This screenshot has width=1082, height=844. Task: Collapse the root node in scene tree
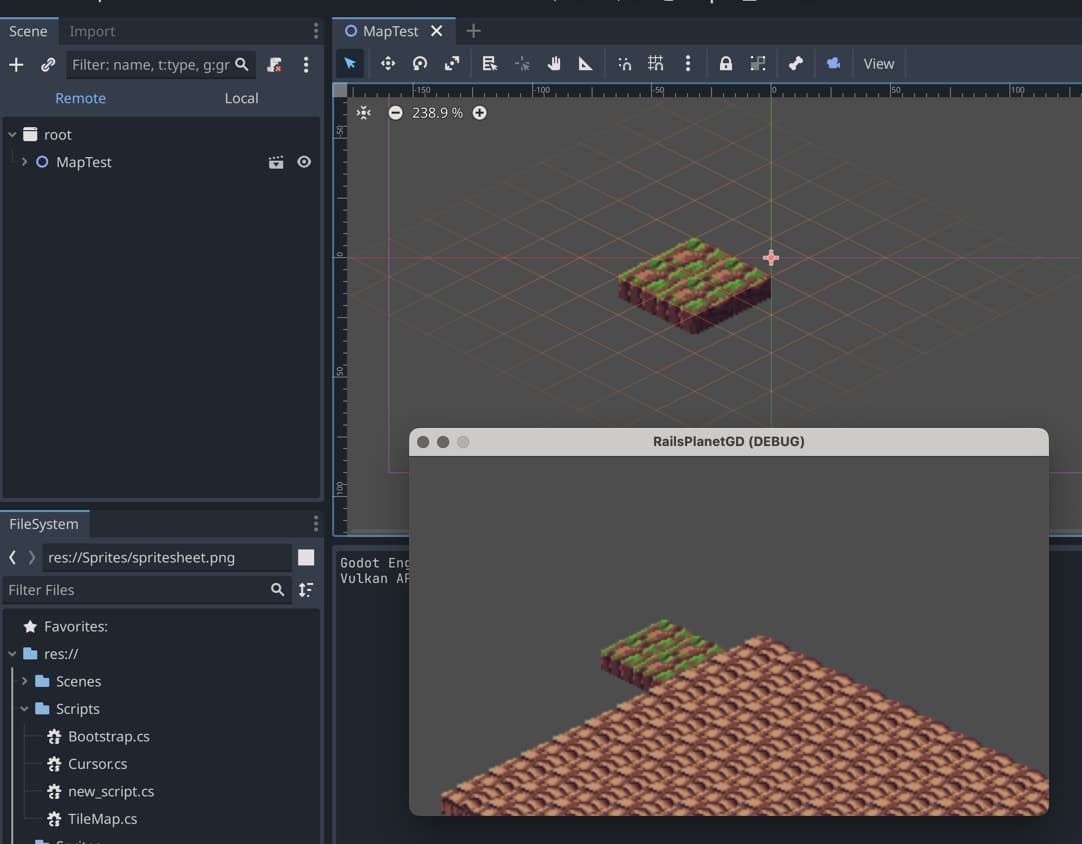pos(12,135)
